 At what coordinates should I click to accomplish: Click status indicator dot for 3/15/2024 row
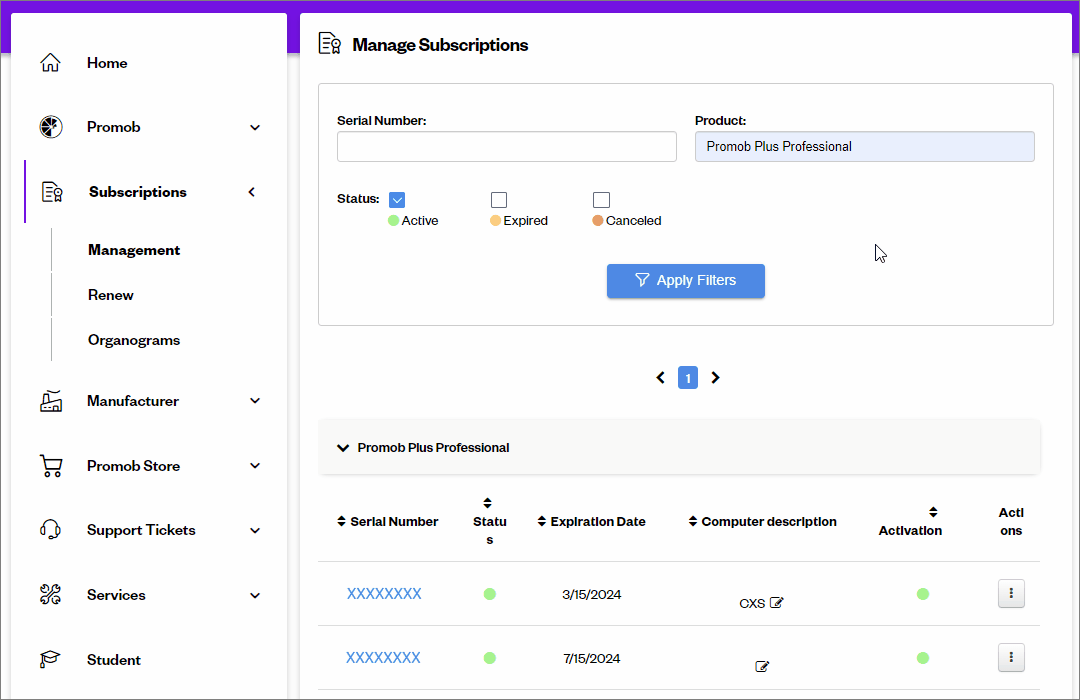click(x=490, y=594)
